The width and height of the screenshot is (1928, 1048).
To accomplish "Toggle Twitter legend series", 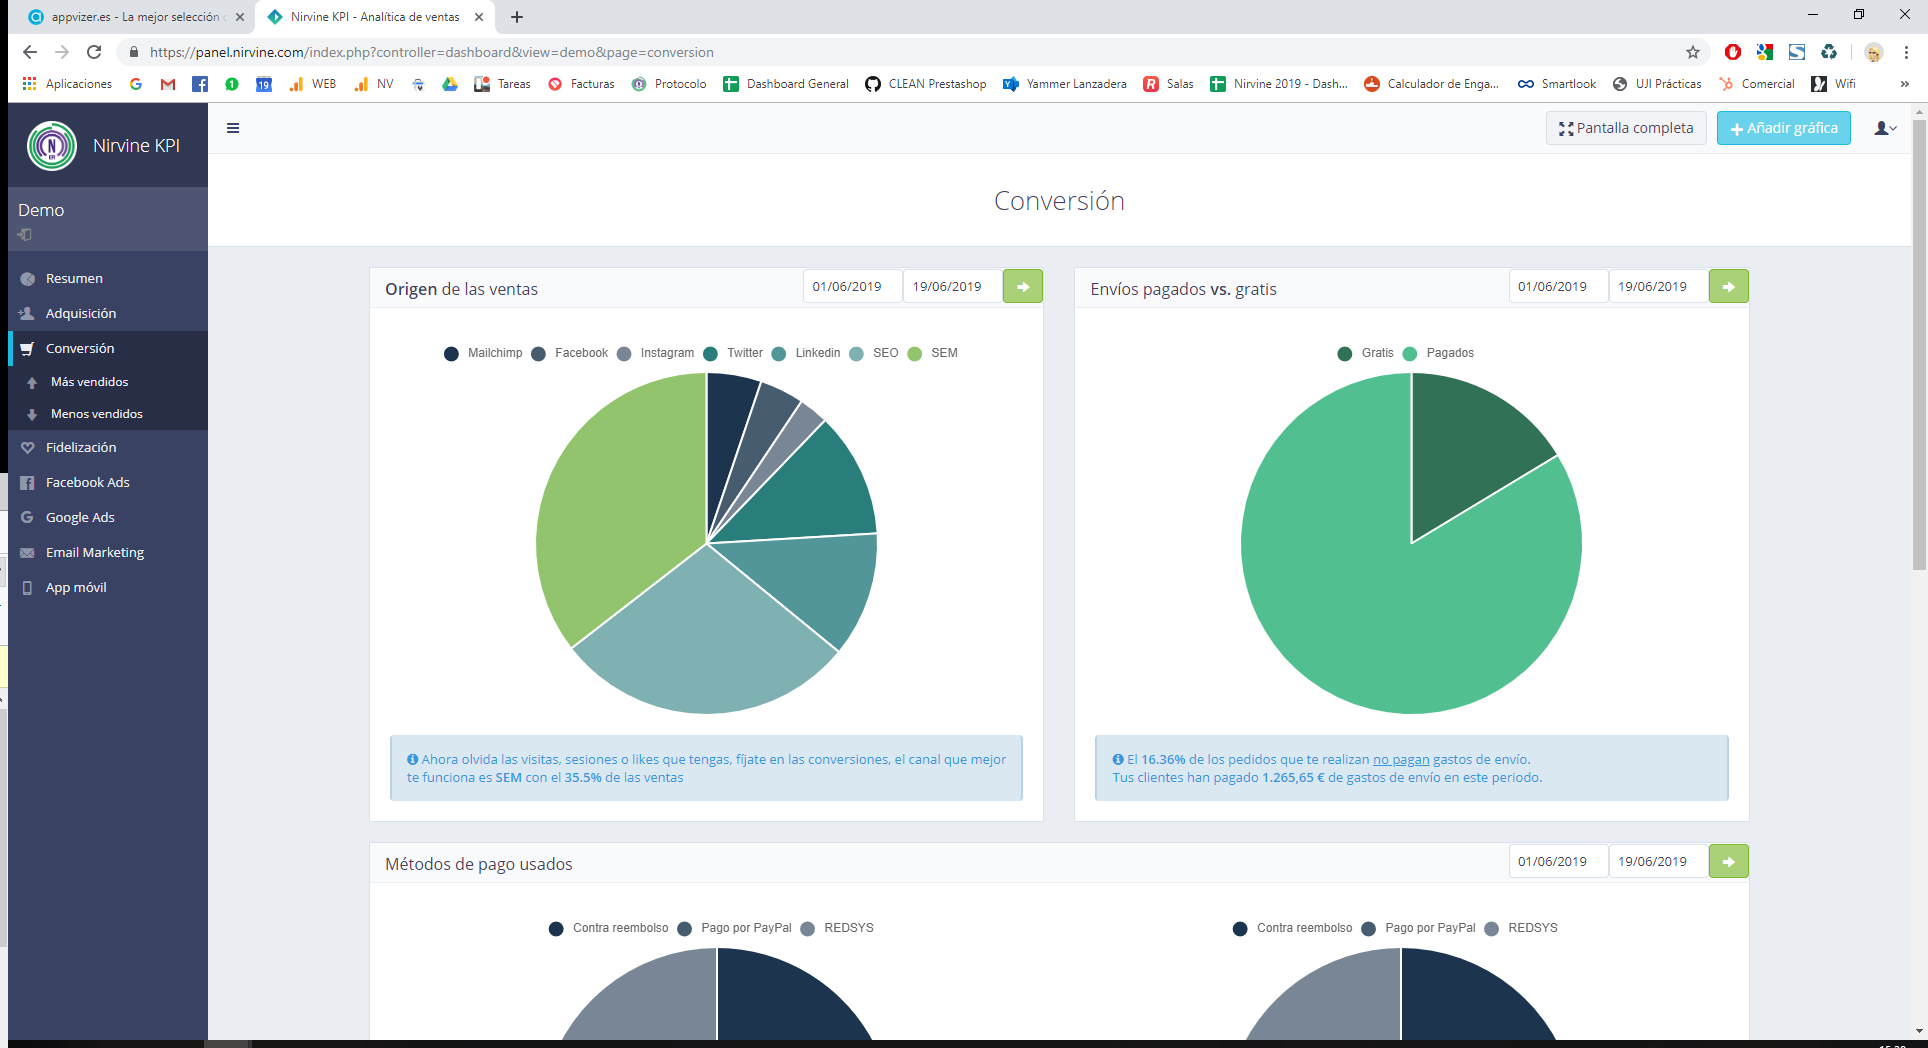I will [733, 353].
